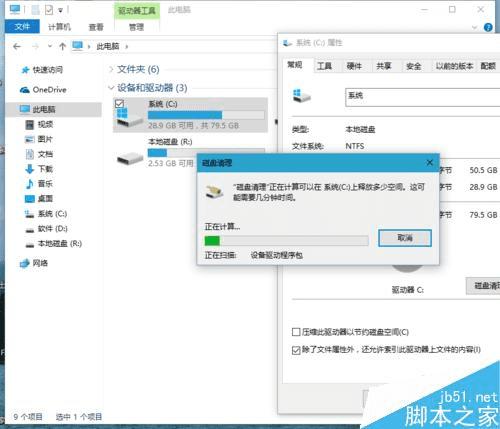Image resolution: width=500 pixels, height=429 pixels.
Task: Click the 驱动器 C: label
Action: 408,290
